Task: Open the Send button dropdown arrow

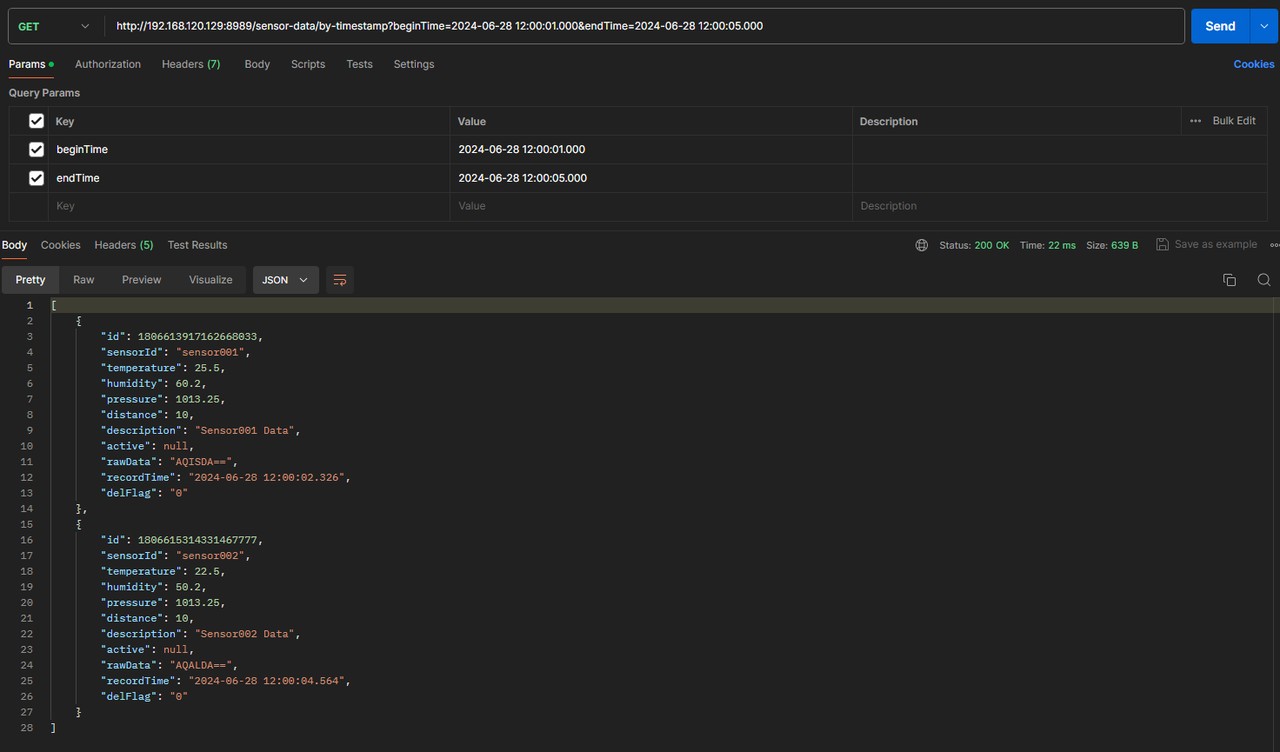Action: [x=1264, y=26]
